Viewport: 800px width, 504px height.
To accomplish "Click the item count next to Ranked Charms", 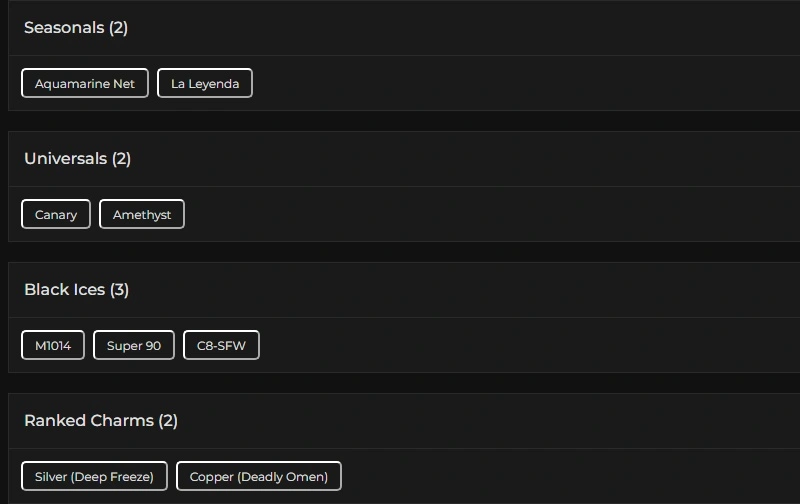I will point(168,421).
